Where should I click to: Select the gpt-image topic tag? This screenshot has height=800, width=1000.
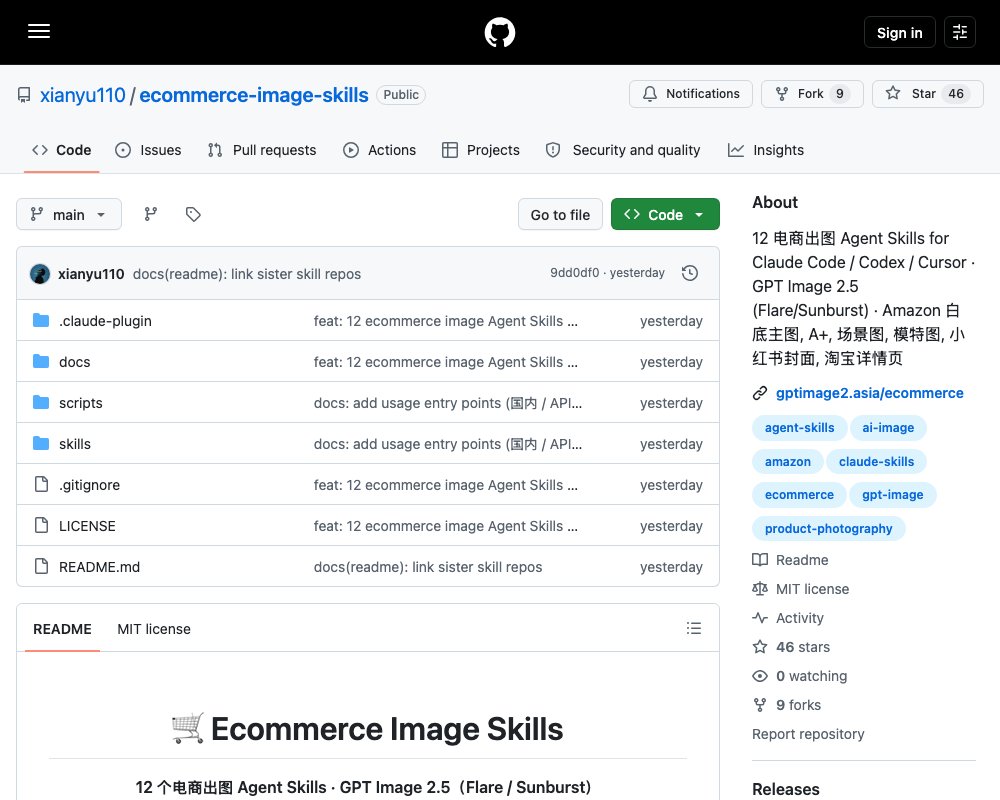892,494
